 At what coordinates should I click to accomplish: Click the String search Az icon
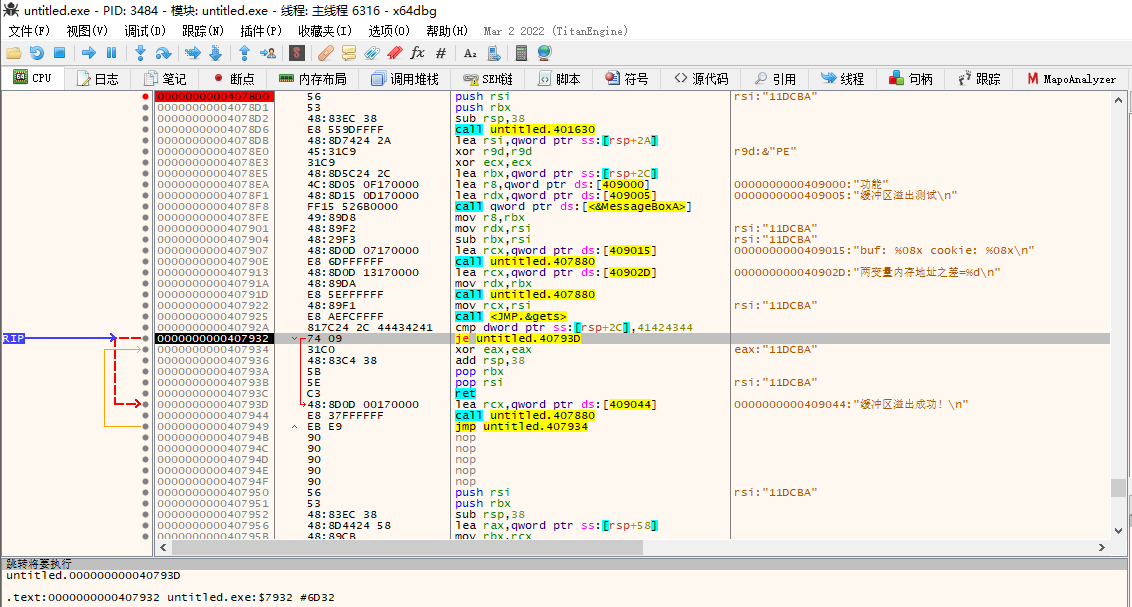click(470, 53)
